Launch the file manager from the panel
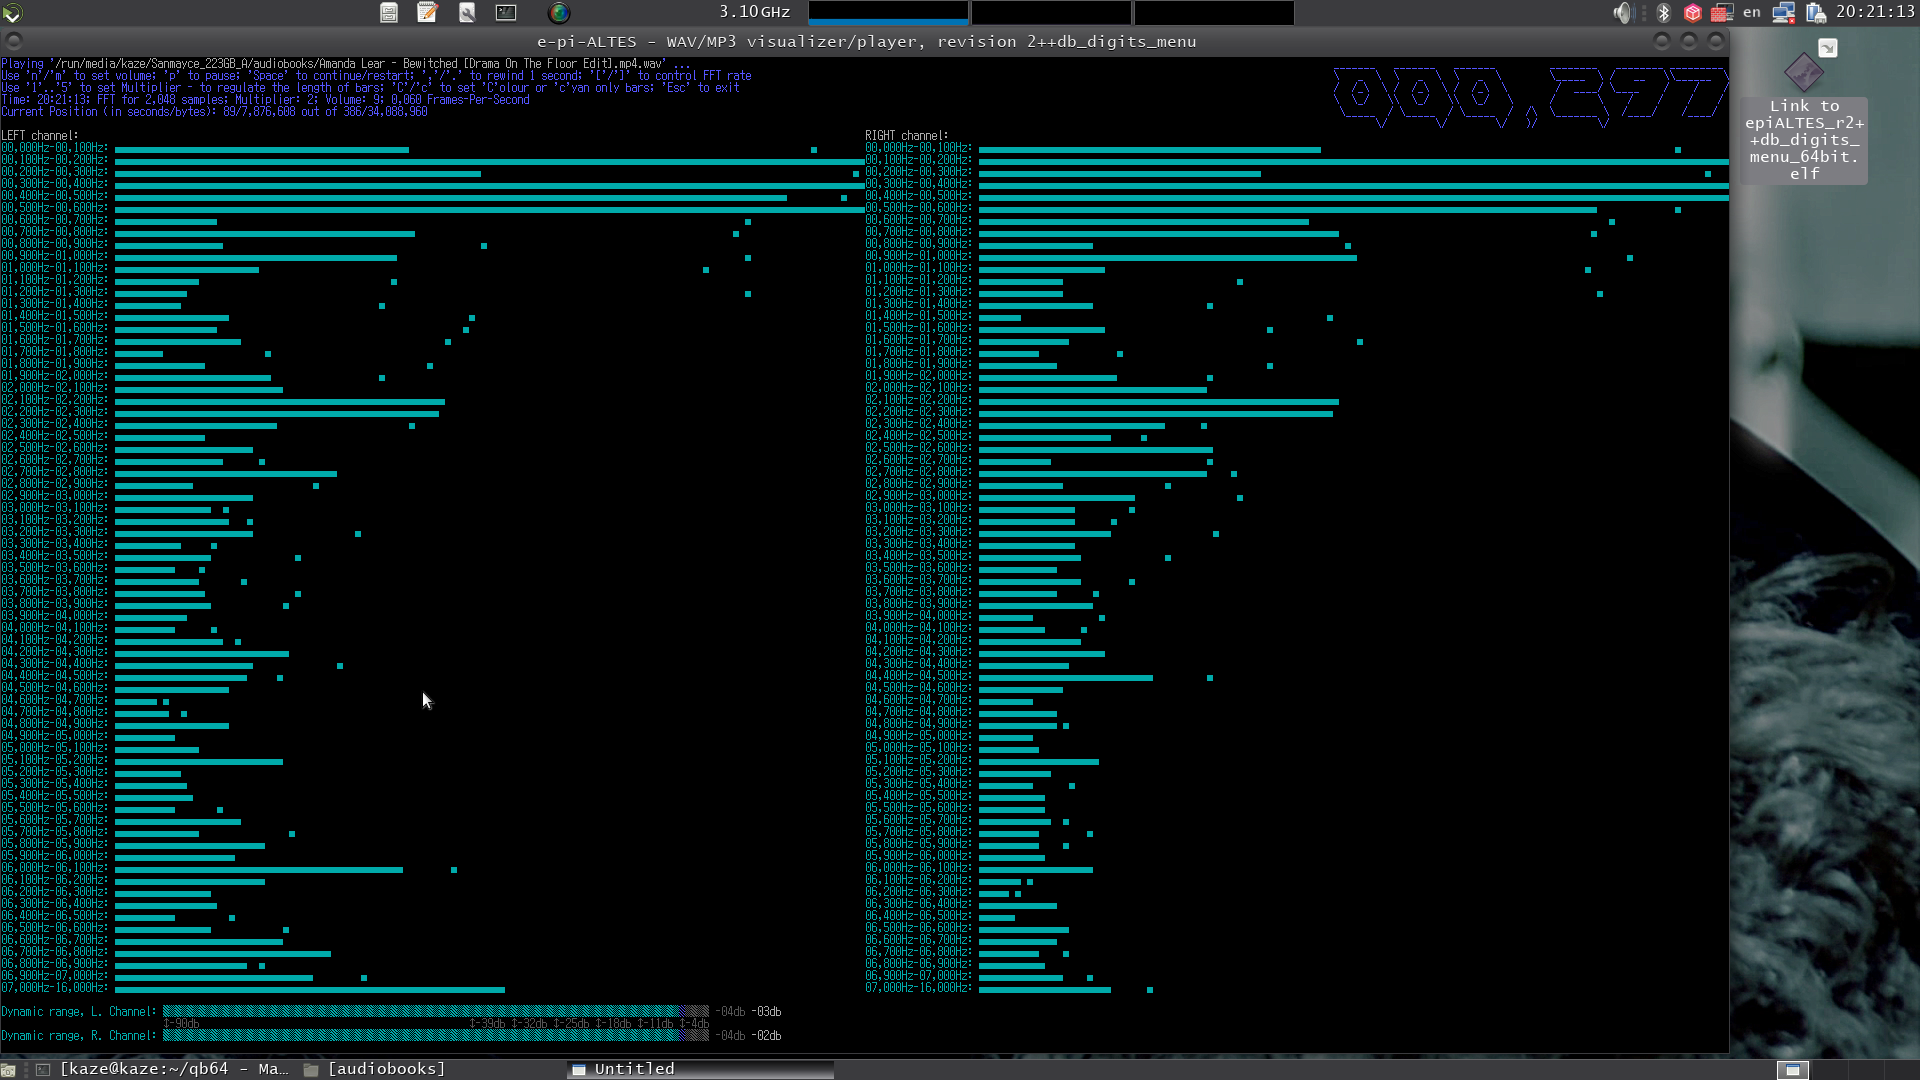 [389, 13]
